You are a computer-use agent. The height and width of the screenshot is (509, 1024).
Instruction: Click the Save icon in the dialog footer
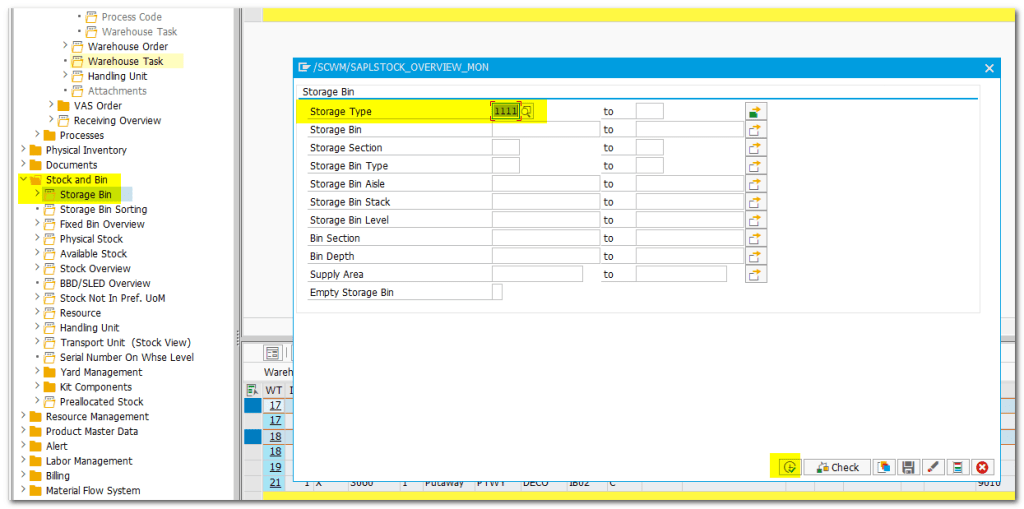(x=908, y=467)
